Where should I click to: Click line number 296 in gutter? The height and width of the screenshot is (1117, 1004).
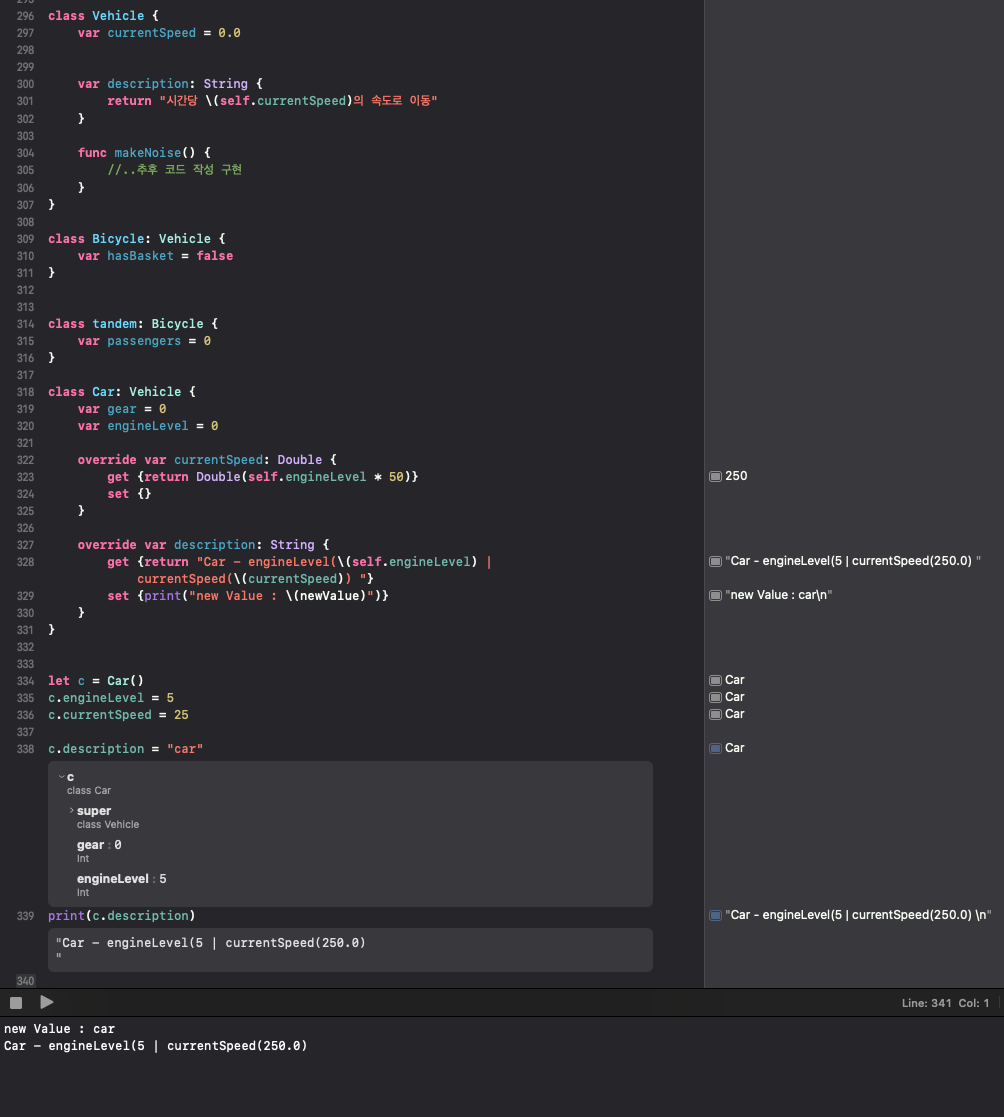(25, 16)
